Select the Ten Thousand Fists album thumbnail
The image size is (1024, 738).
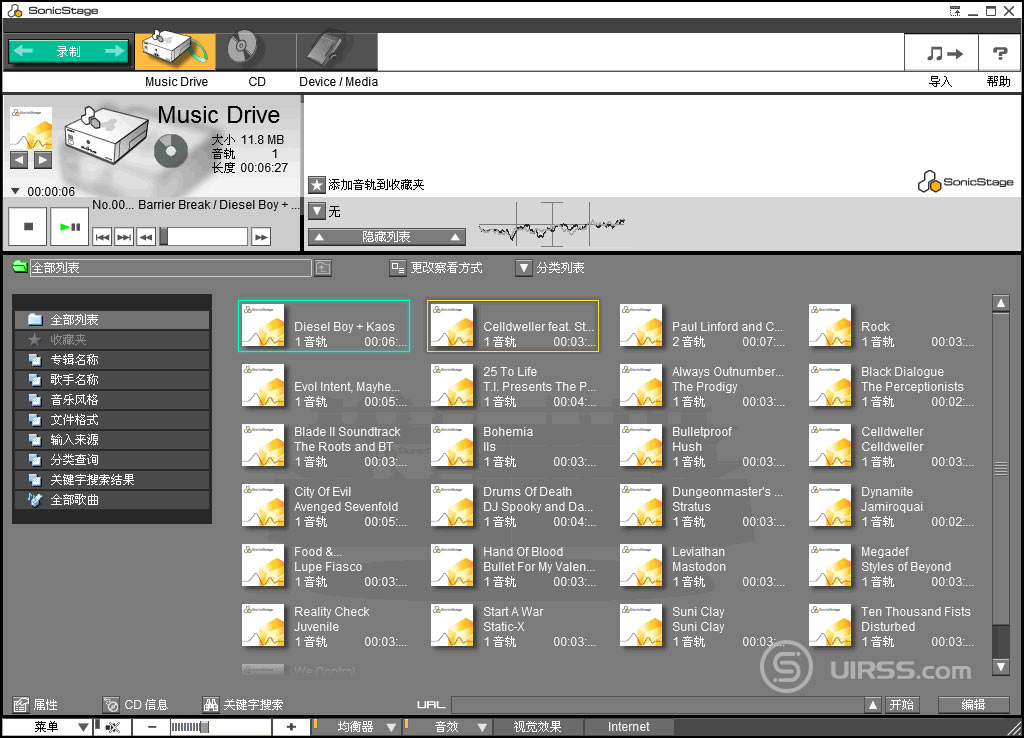830,626
